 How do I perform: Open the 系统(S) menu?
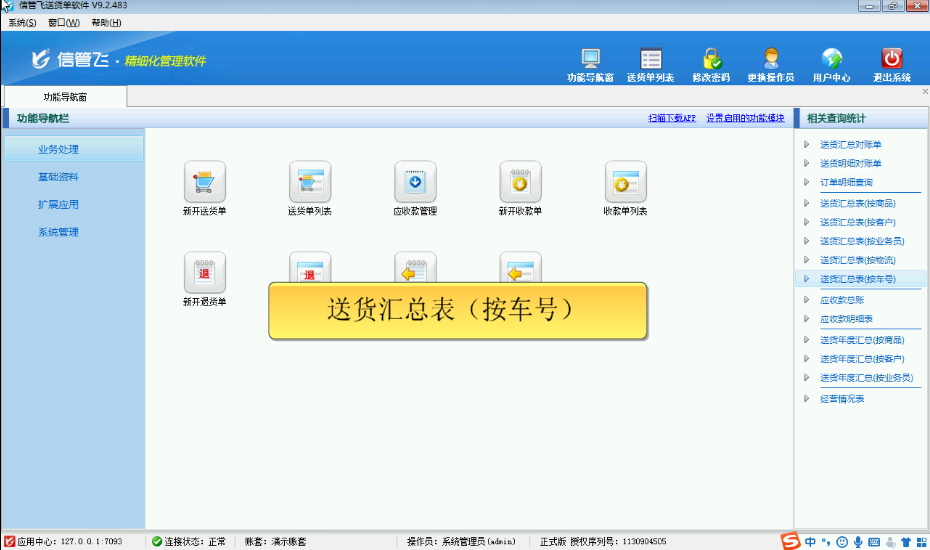(22, 22)
